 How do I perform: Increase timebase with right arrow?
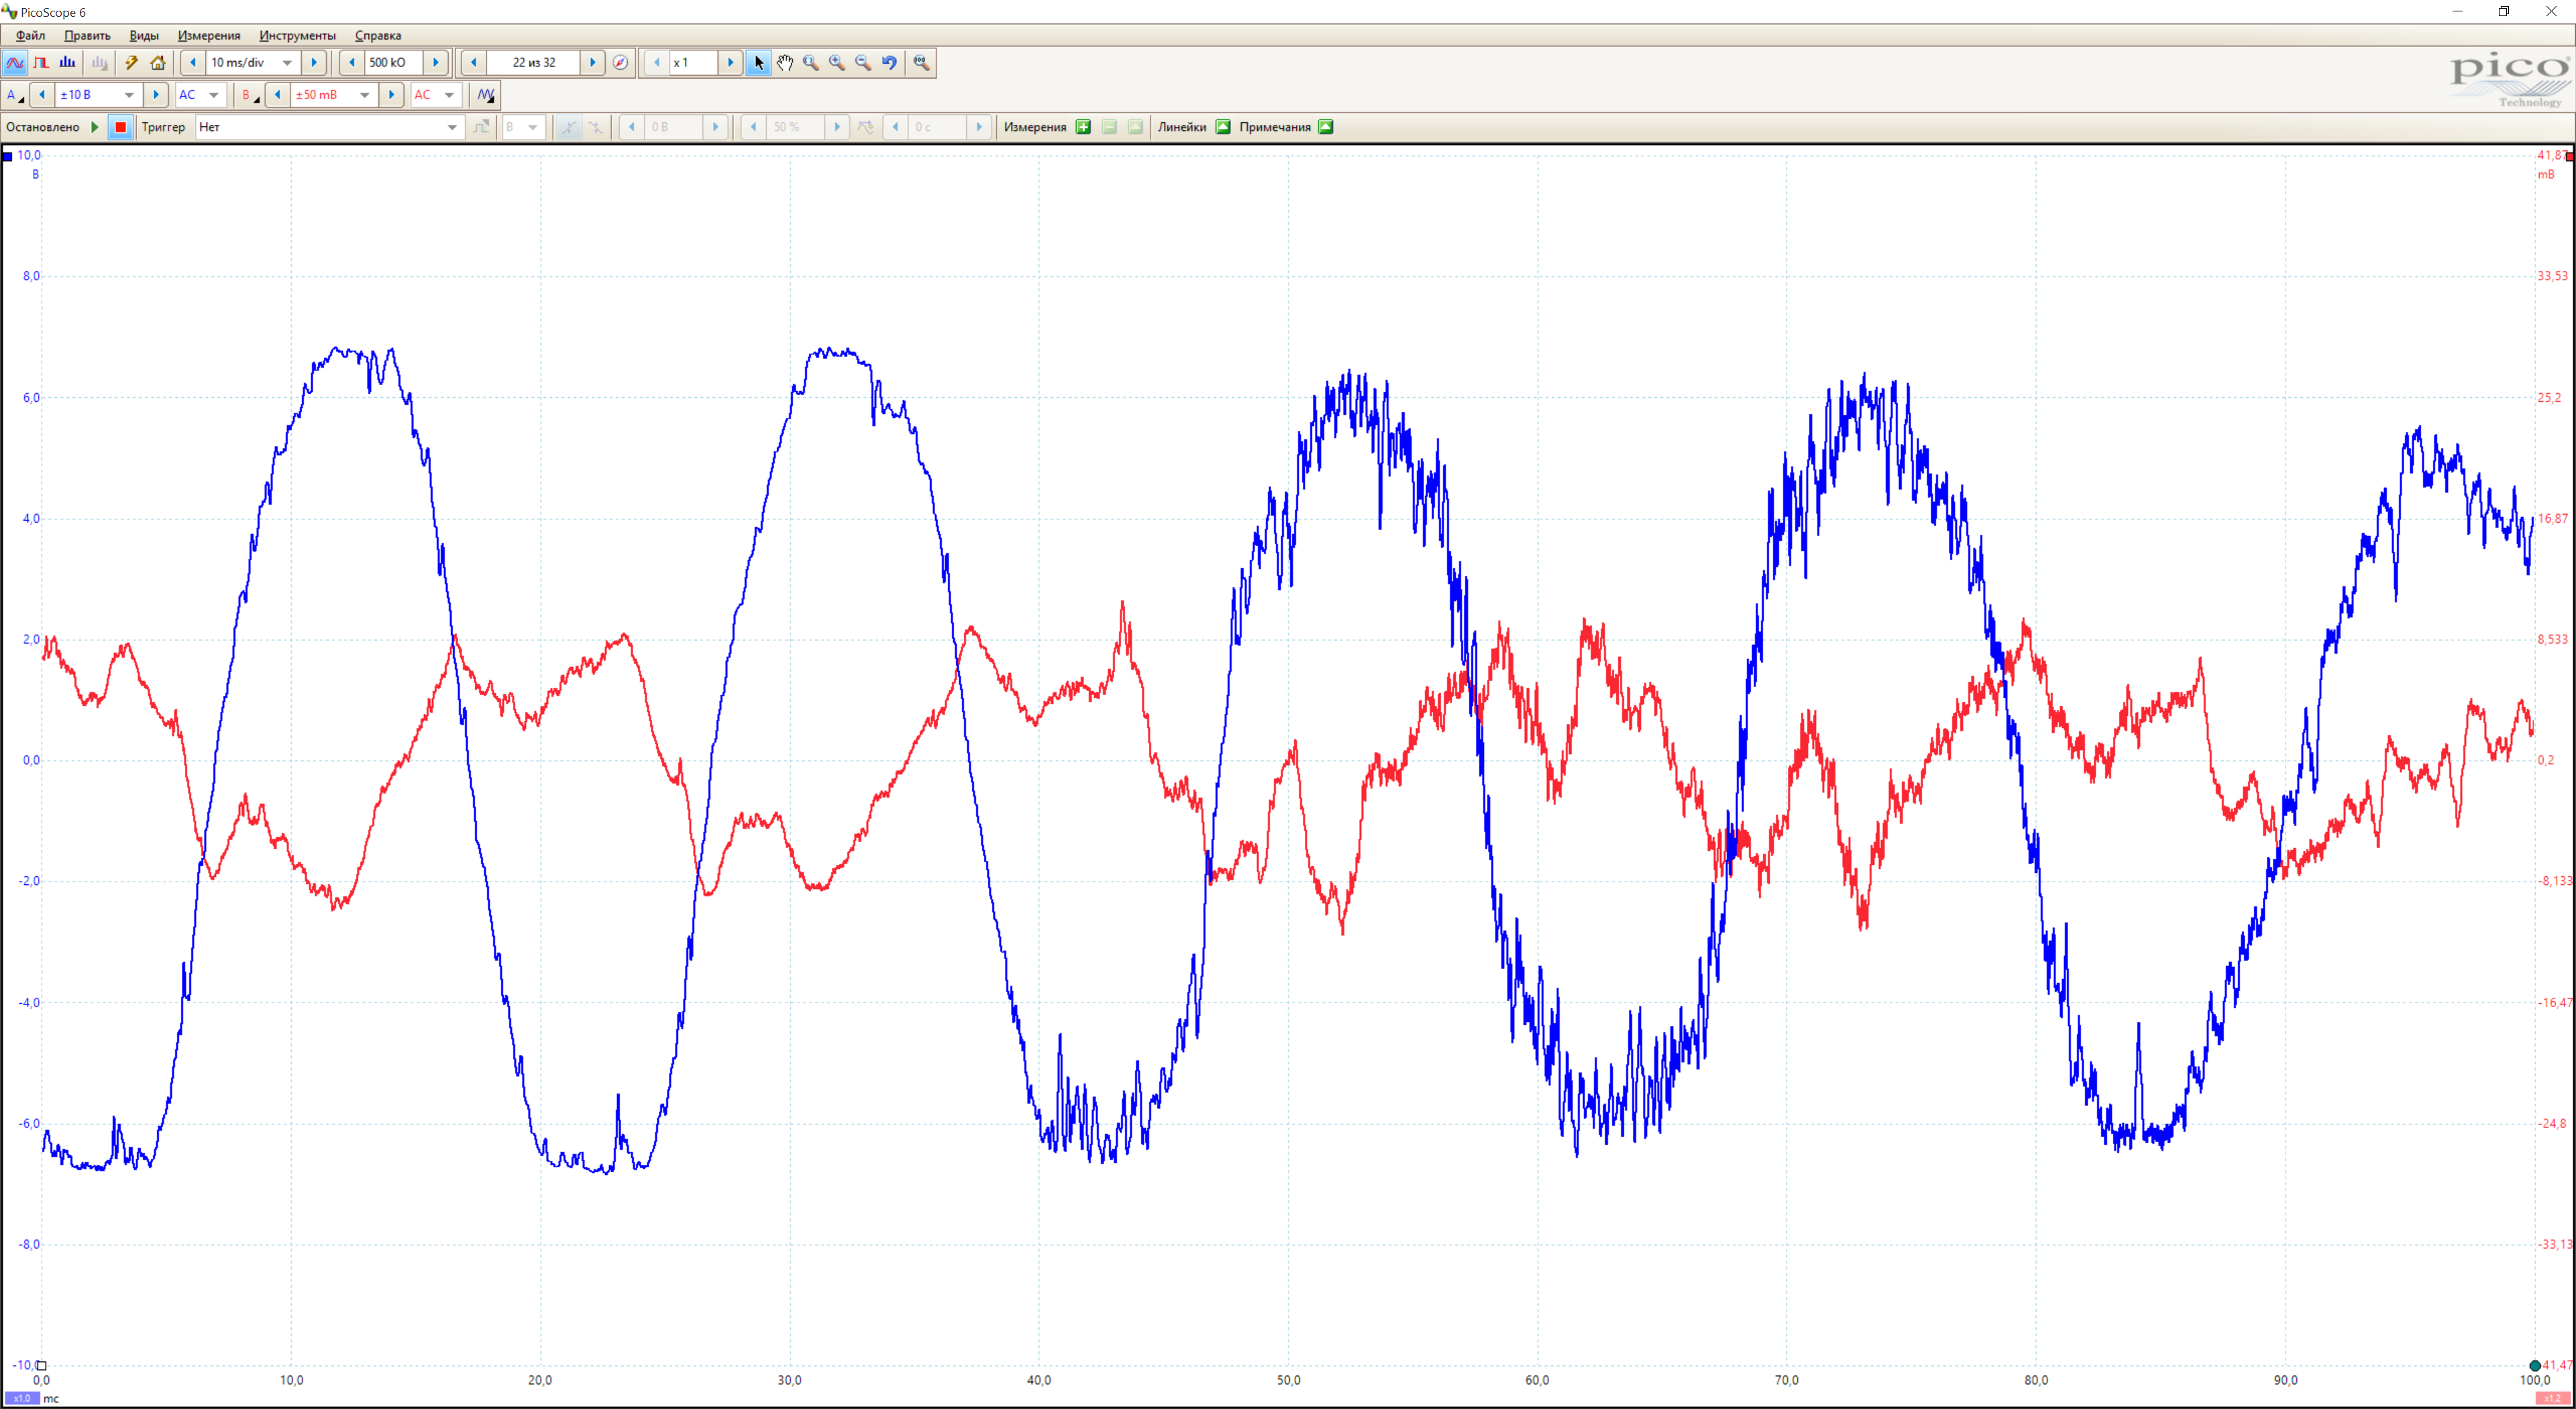click(x=314, y=62)
